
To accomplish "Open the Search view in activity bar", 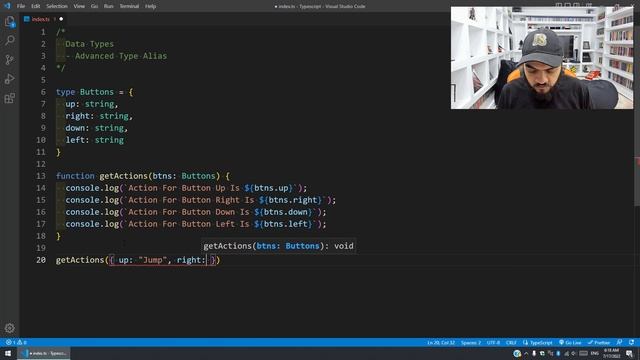I will click(9, 40).
